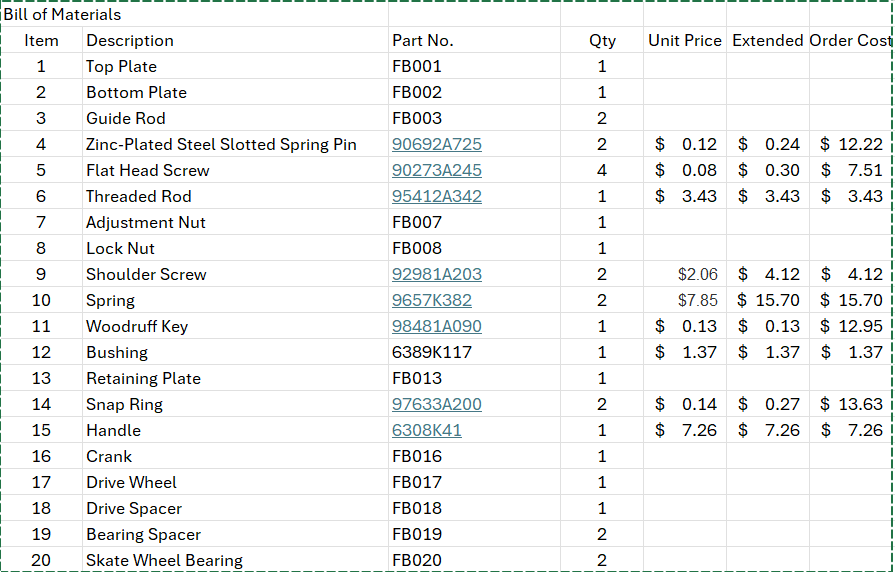This screenshot has height=572, width=895.
Task: Follow the 92981A203 Shoulder Screw link
Action: [x=436, y=274]
